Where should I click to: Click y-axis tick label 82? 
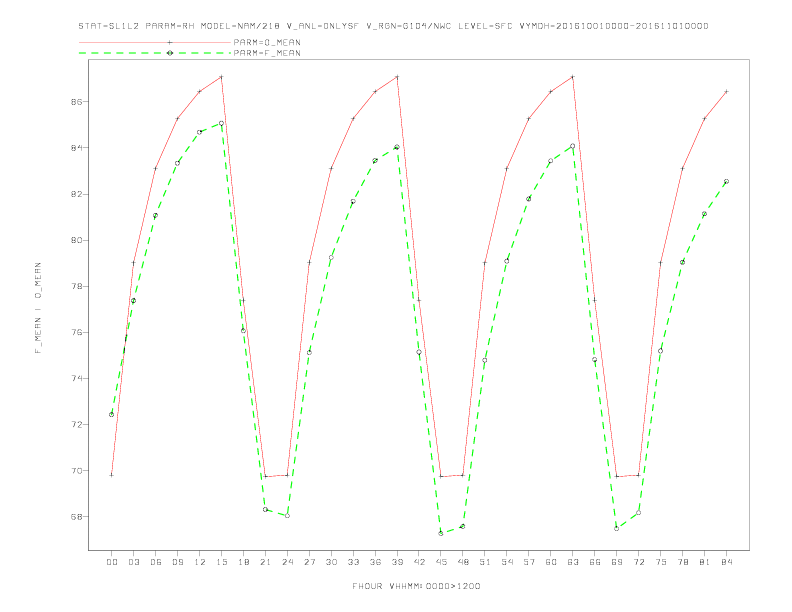tap(76, 194)
